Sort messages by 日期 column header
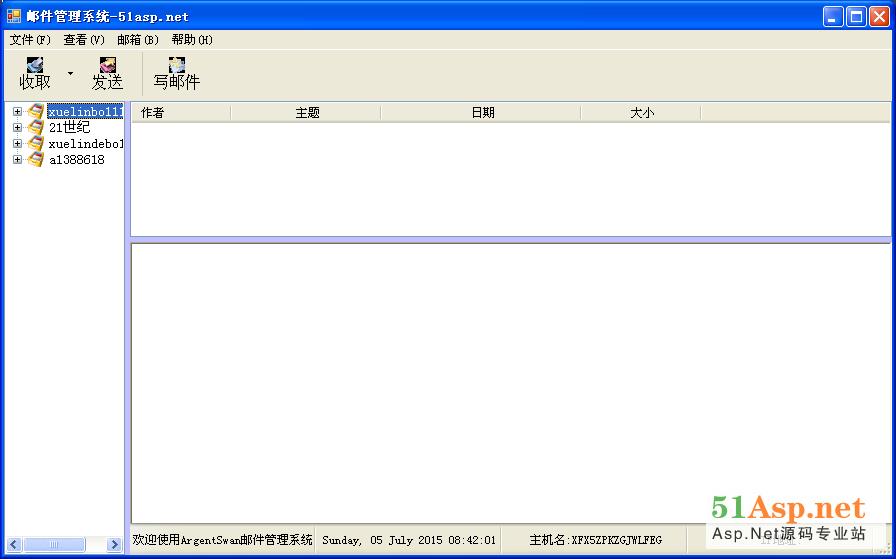This screenshot has height=559, width=896. tap(482, 113)
